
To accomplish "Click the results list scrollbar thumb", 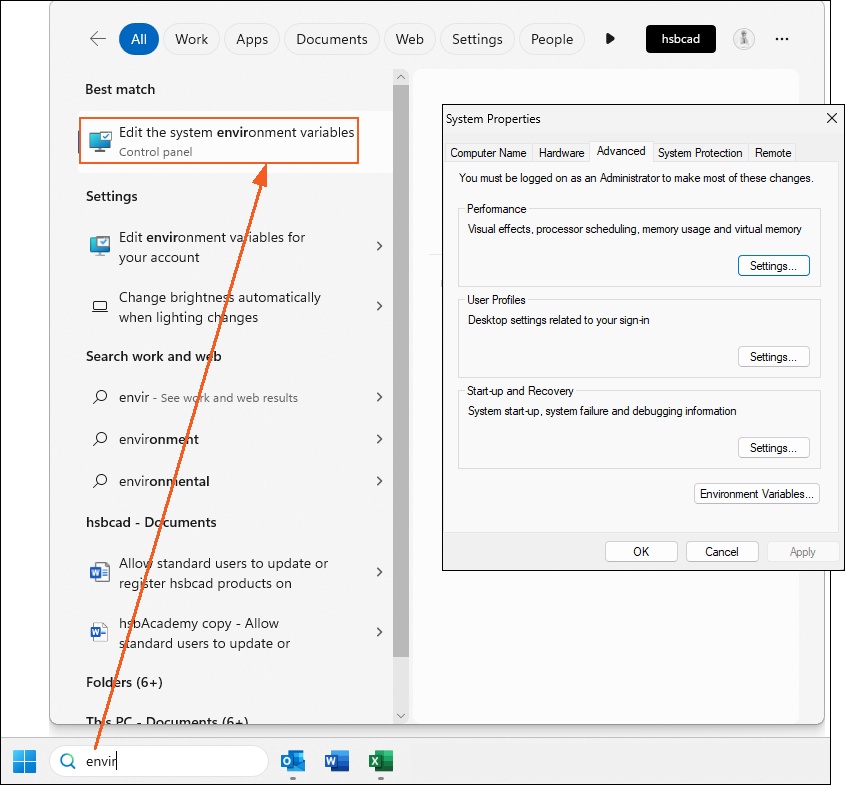I will point(400,371).
